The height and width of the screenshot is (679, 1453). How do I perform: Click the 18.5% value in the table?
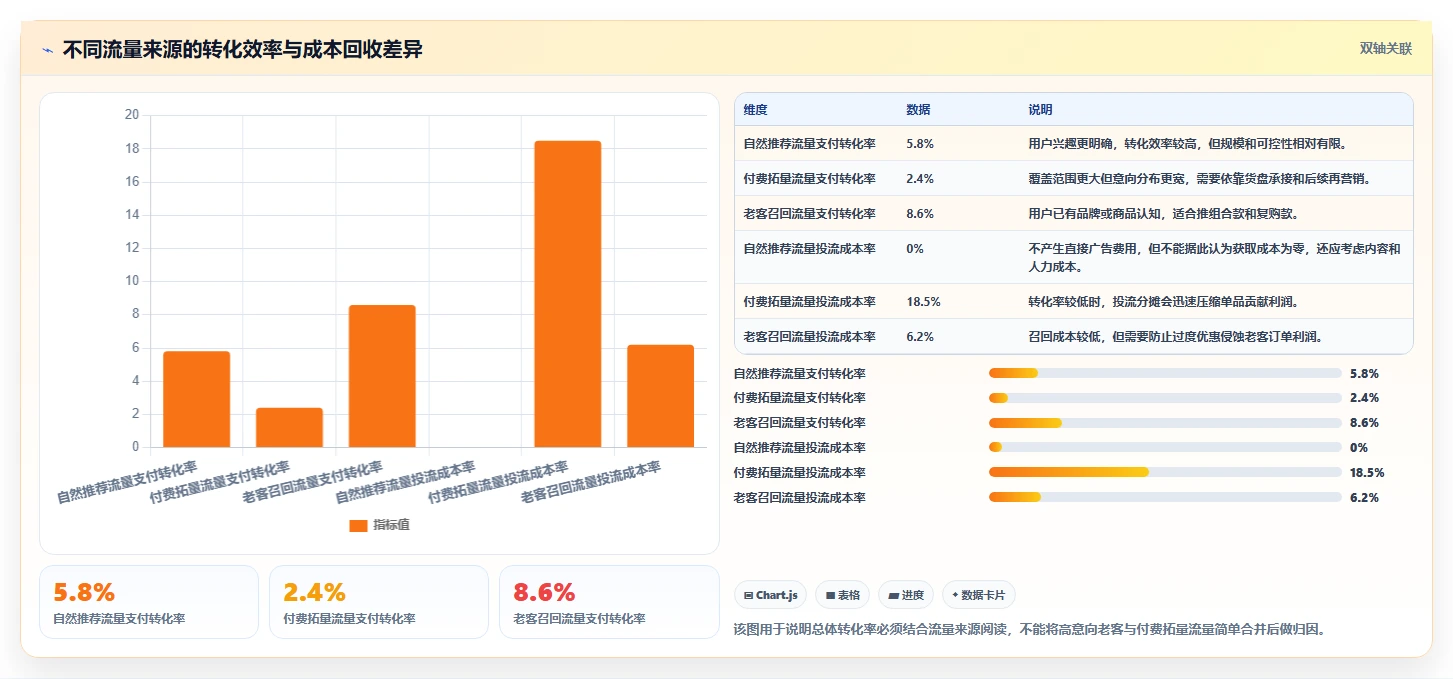click(923, 302)
